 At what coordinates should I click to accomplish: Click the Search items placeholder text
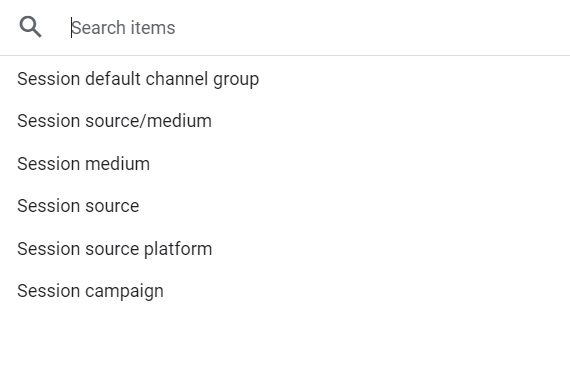click(x=123, y=28)
